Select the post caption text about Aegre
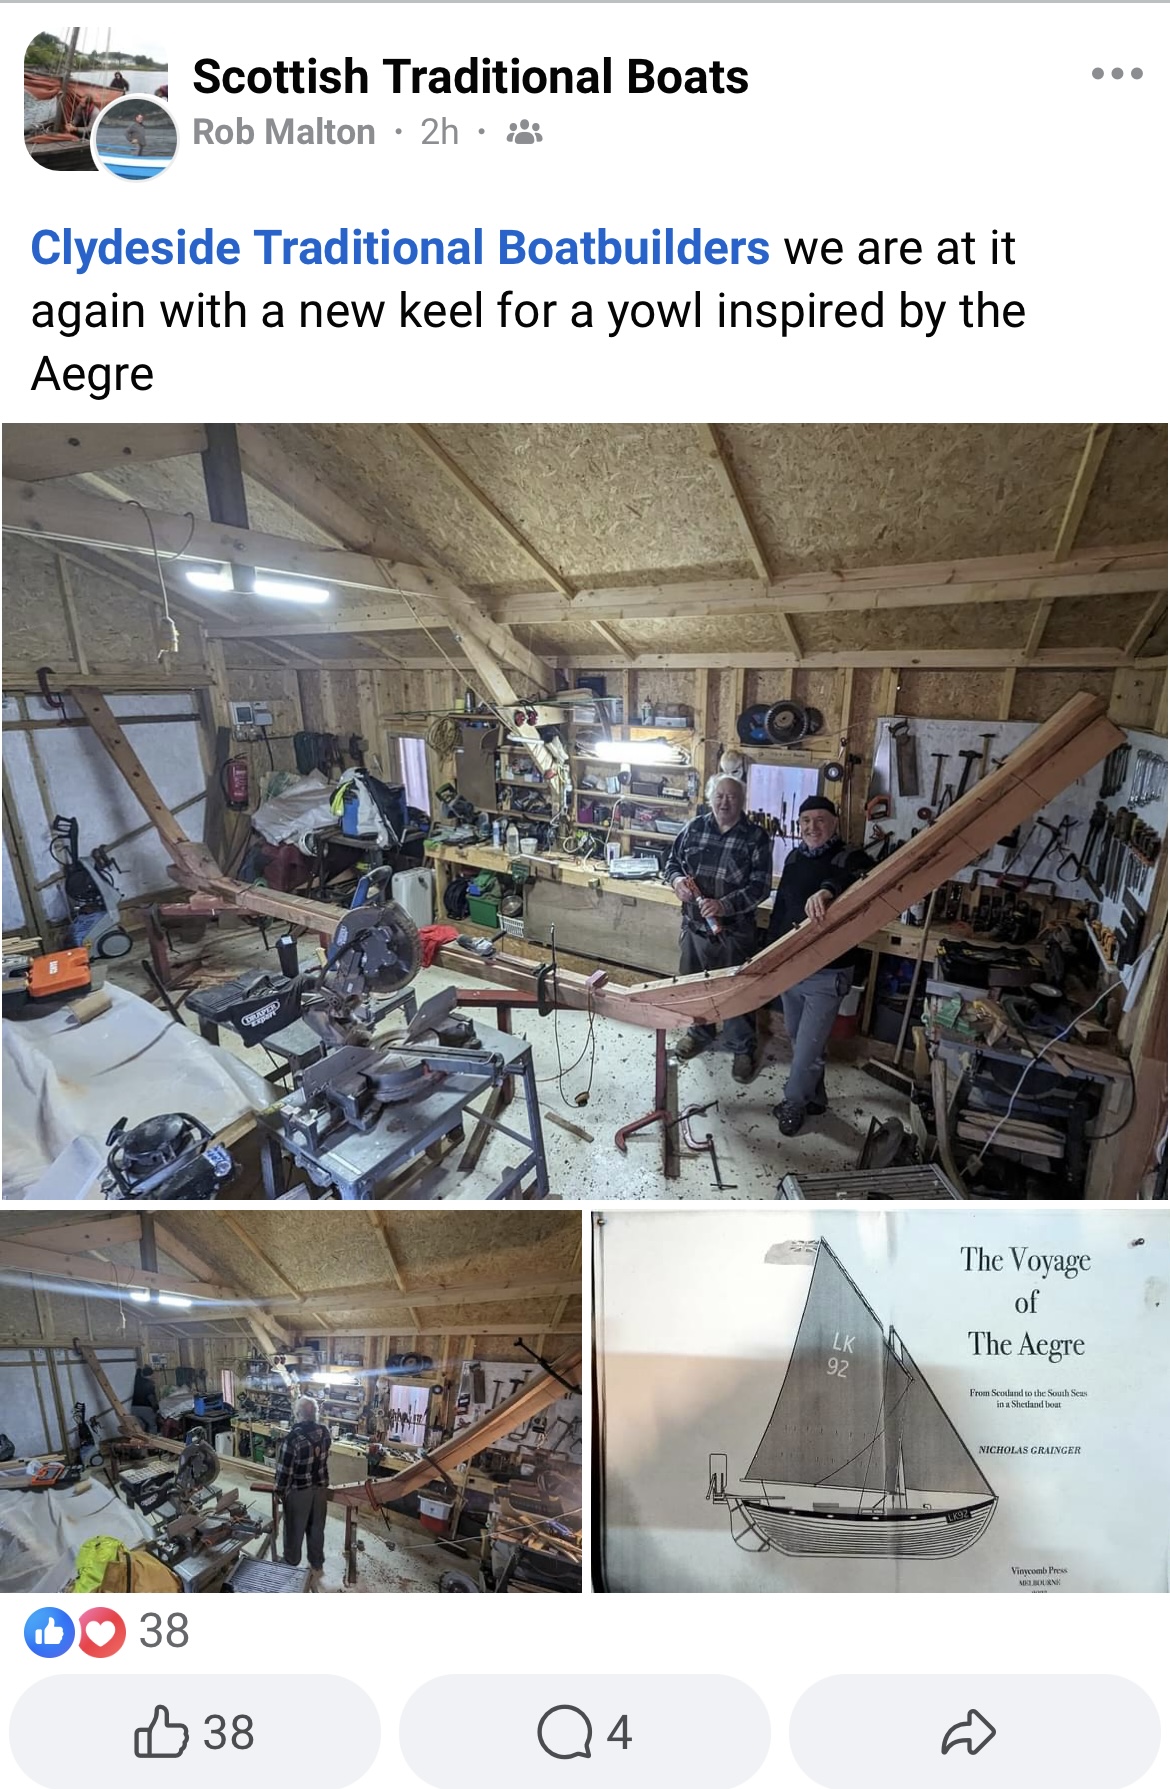1170x1789 pixels. point(528,311)
